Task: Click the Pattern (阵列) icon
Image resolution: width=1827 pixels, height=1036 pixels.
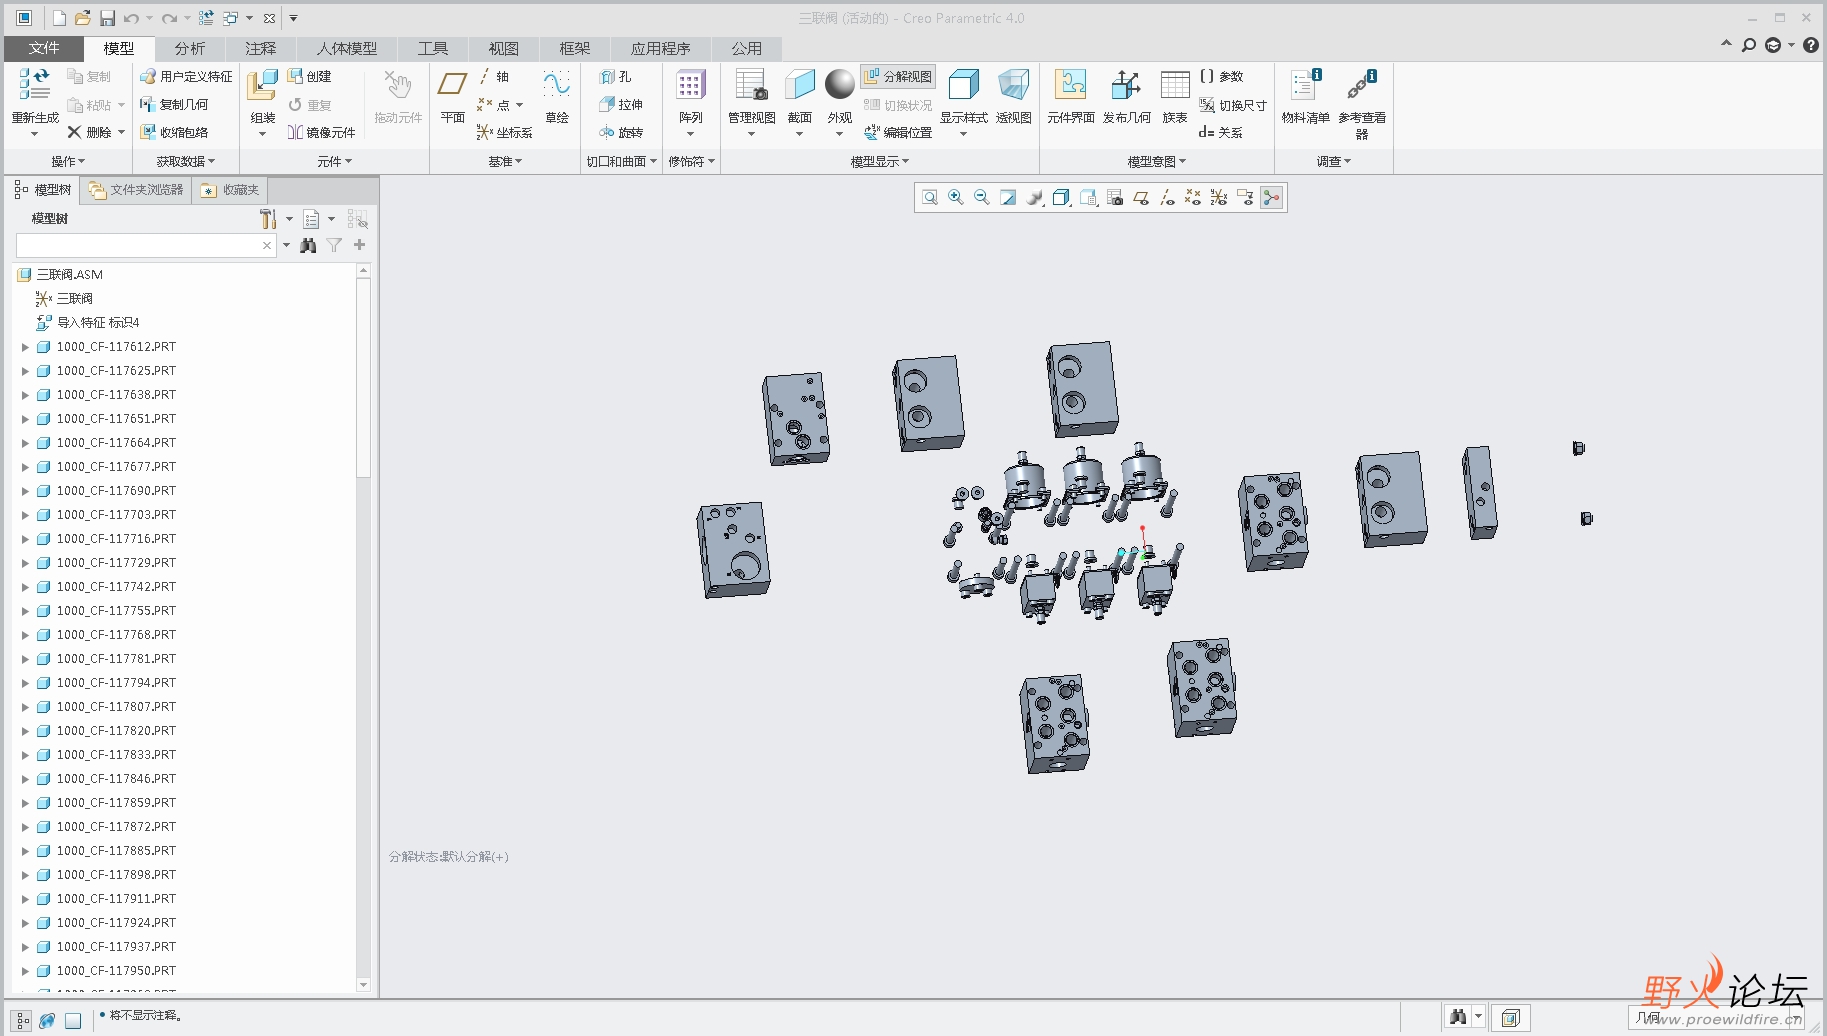Action: click(x=690, y=86)
